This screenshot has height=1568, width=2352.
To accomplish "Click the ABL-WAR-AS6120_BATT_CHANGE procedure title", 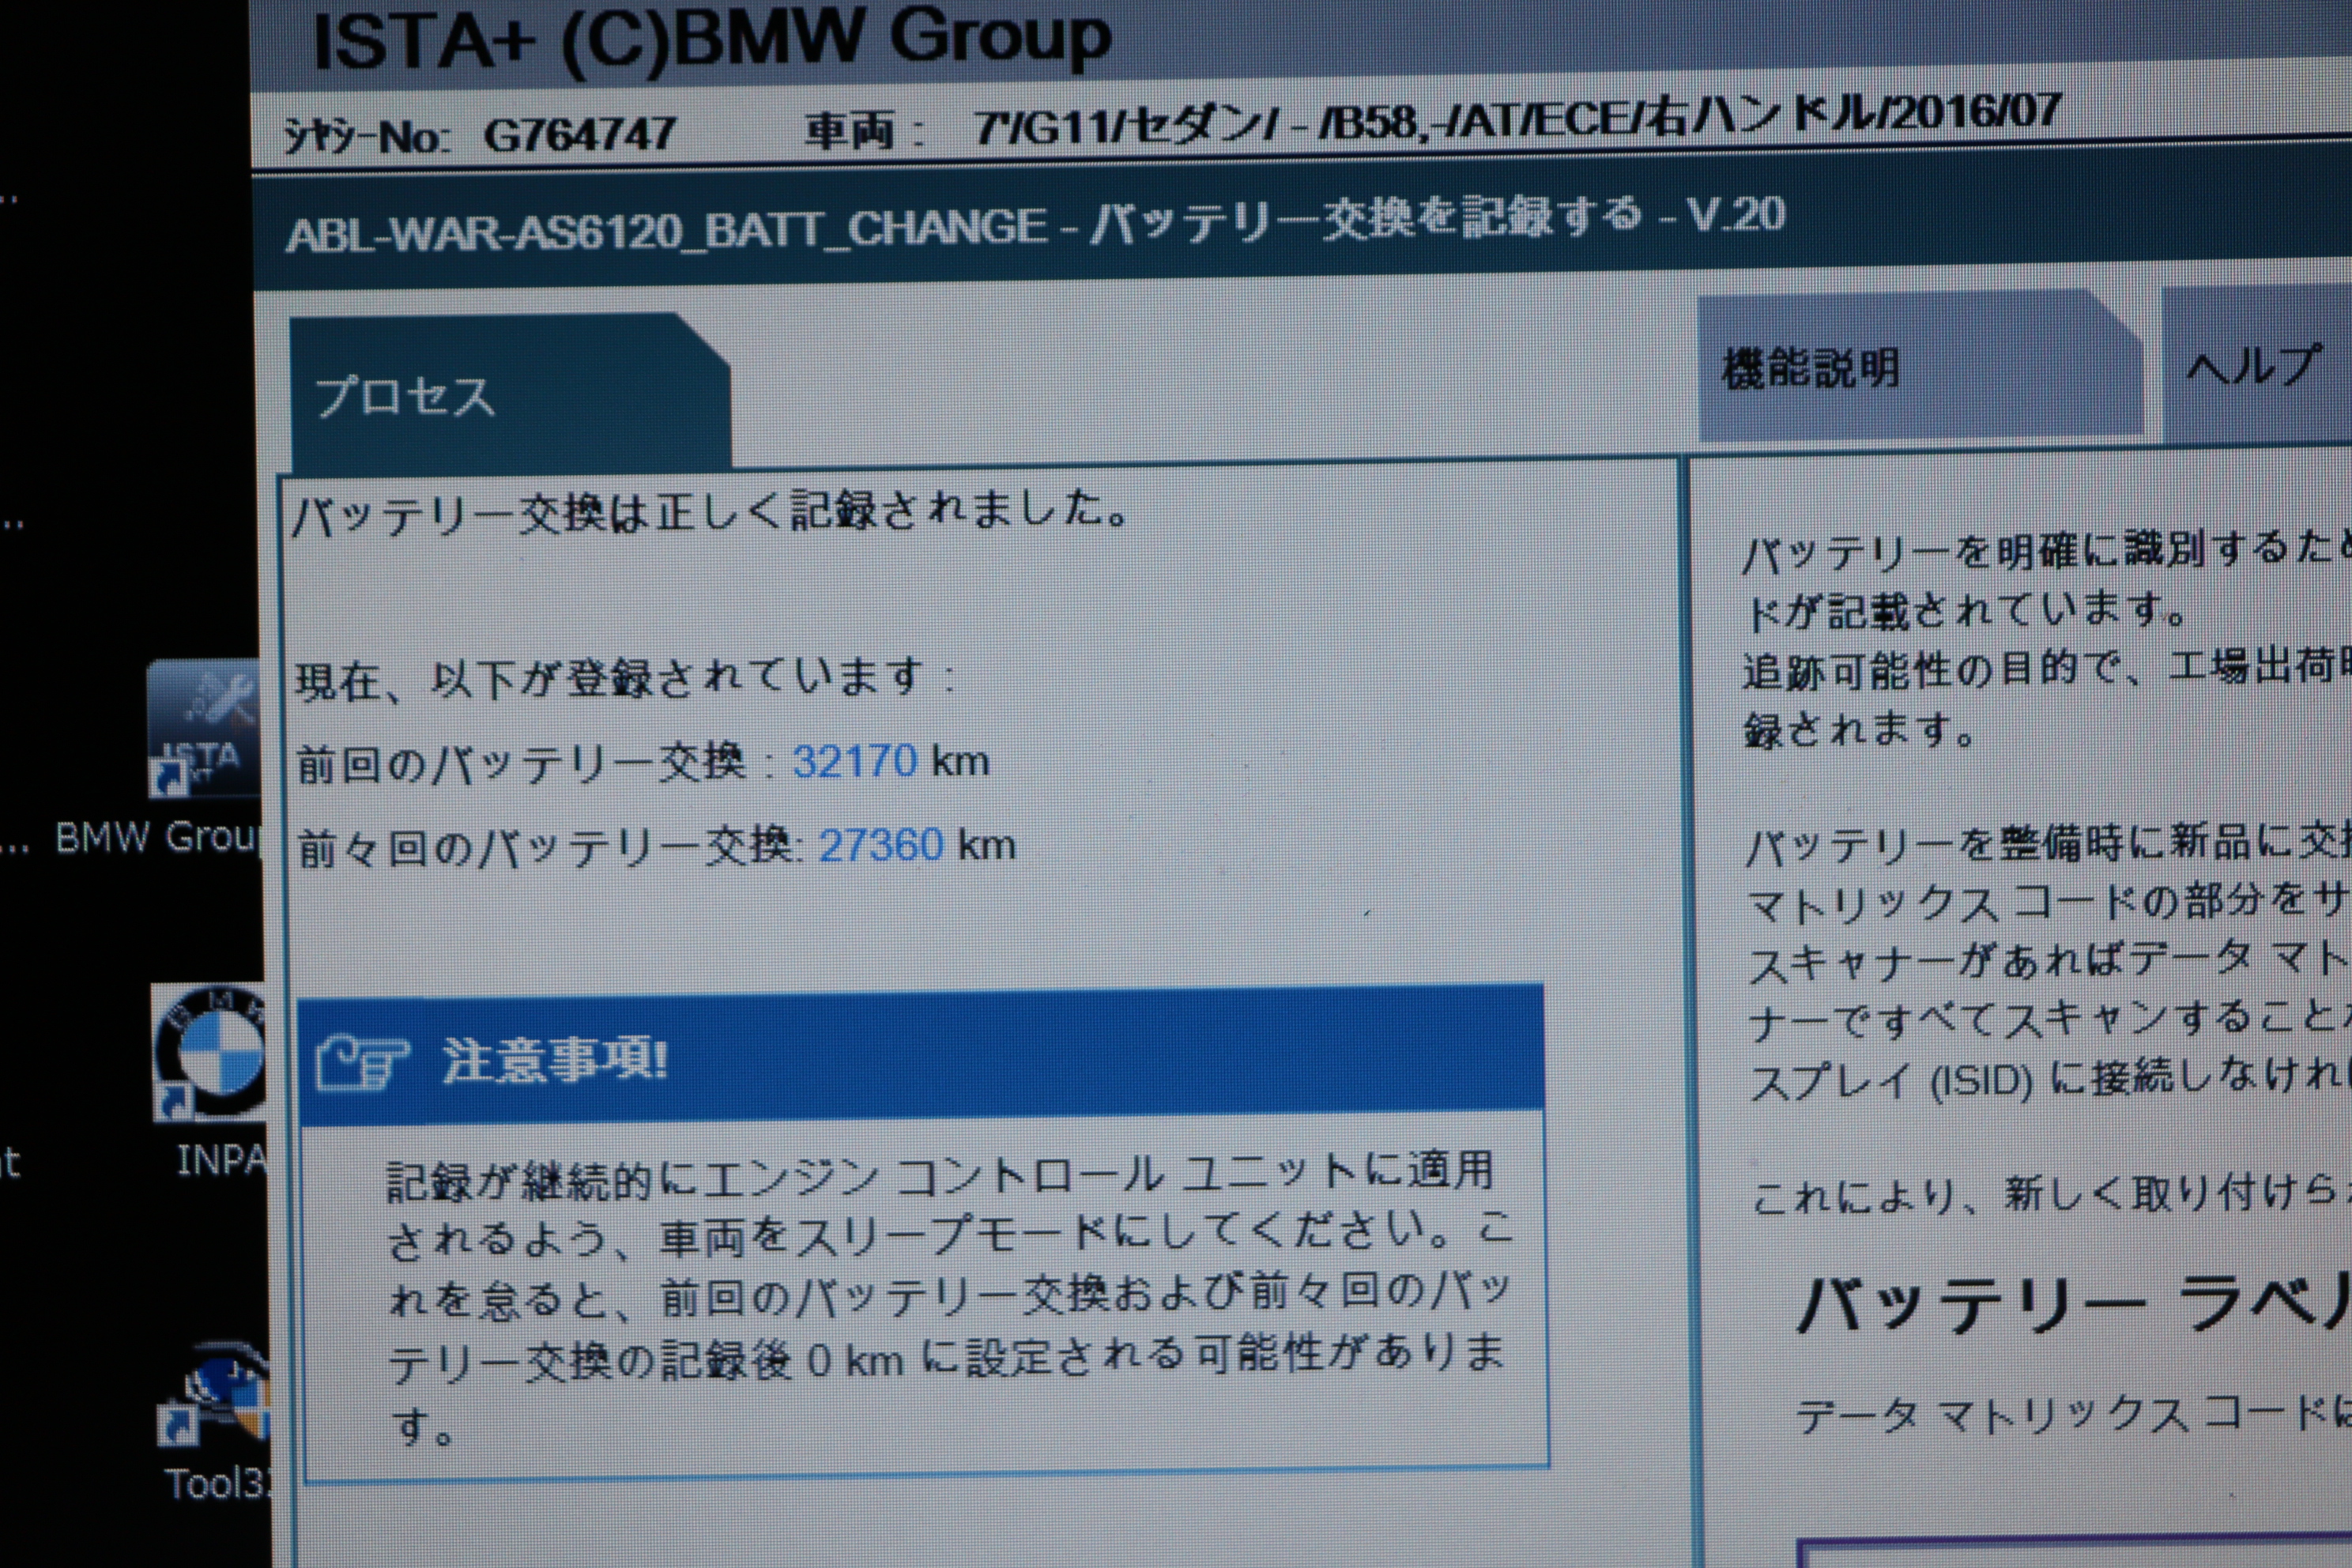I will 1035,225.
